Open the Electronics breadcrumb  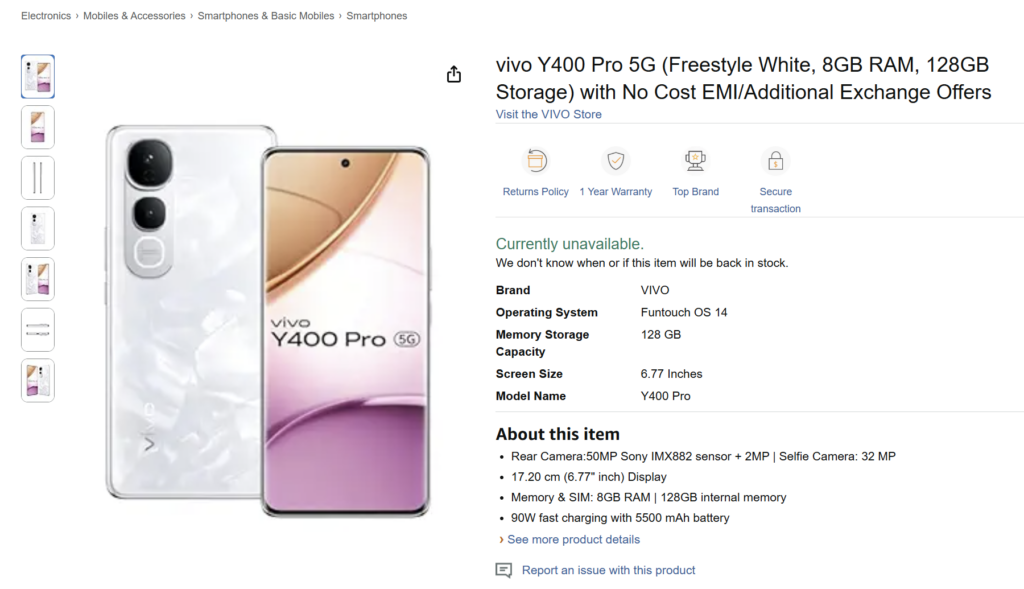tap(46, 16)
